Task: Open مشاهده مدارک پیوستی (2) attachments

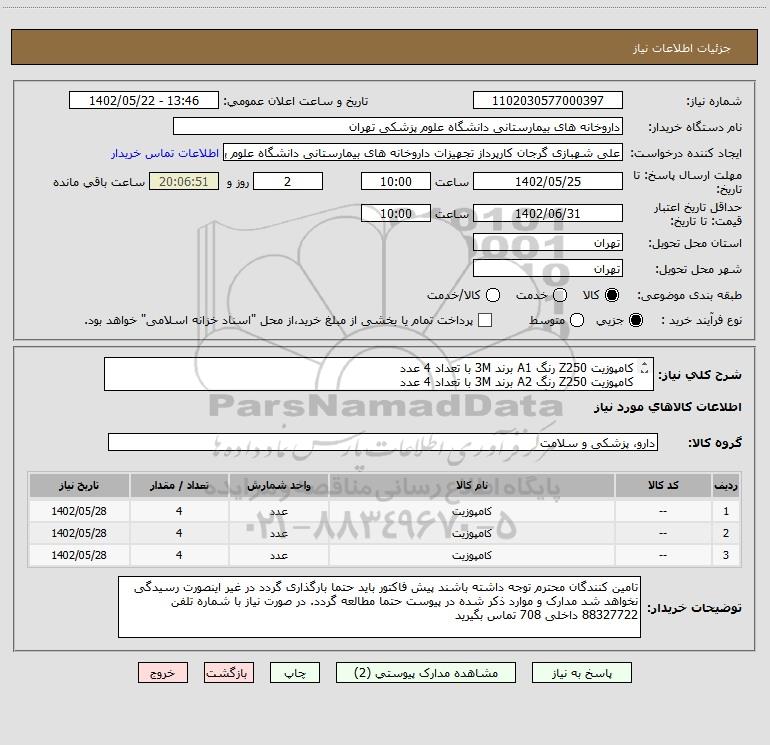Action: 426,673
